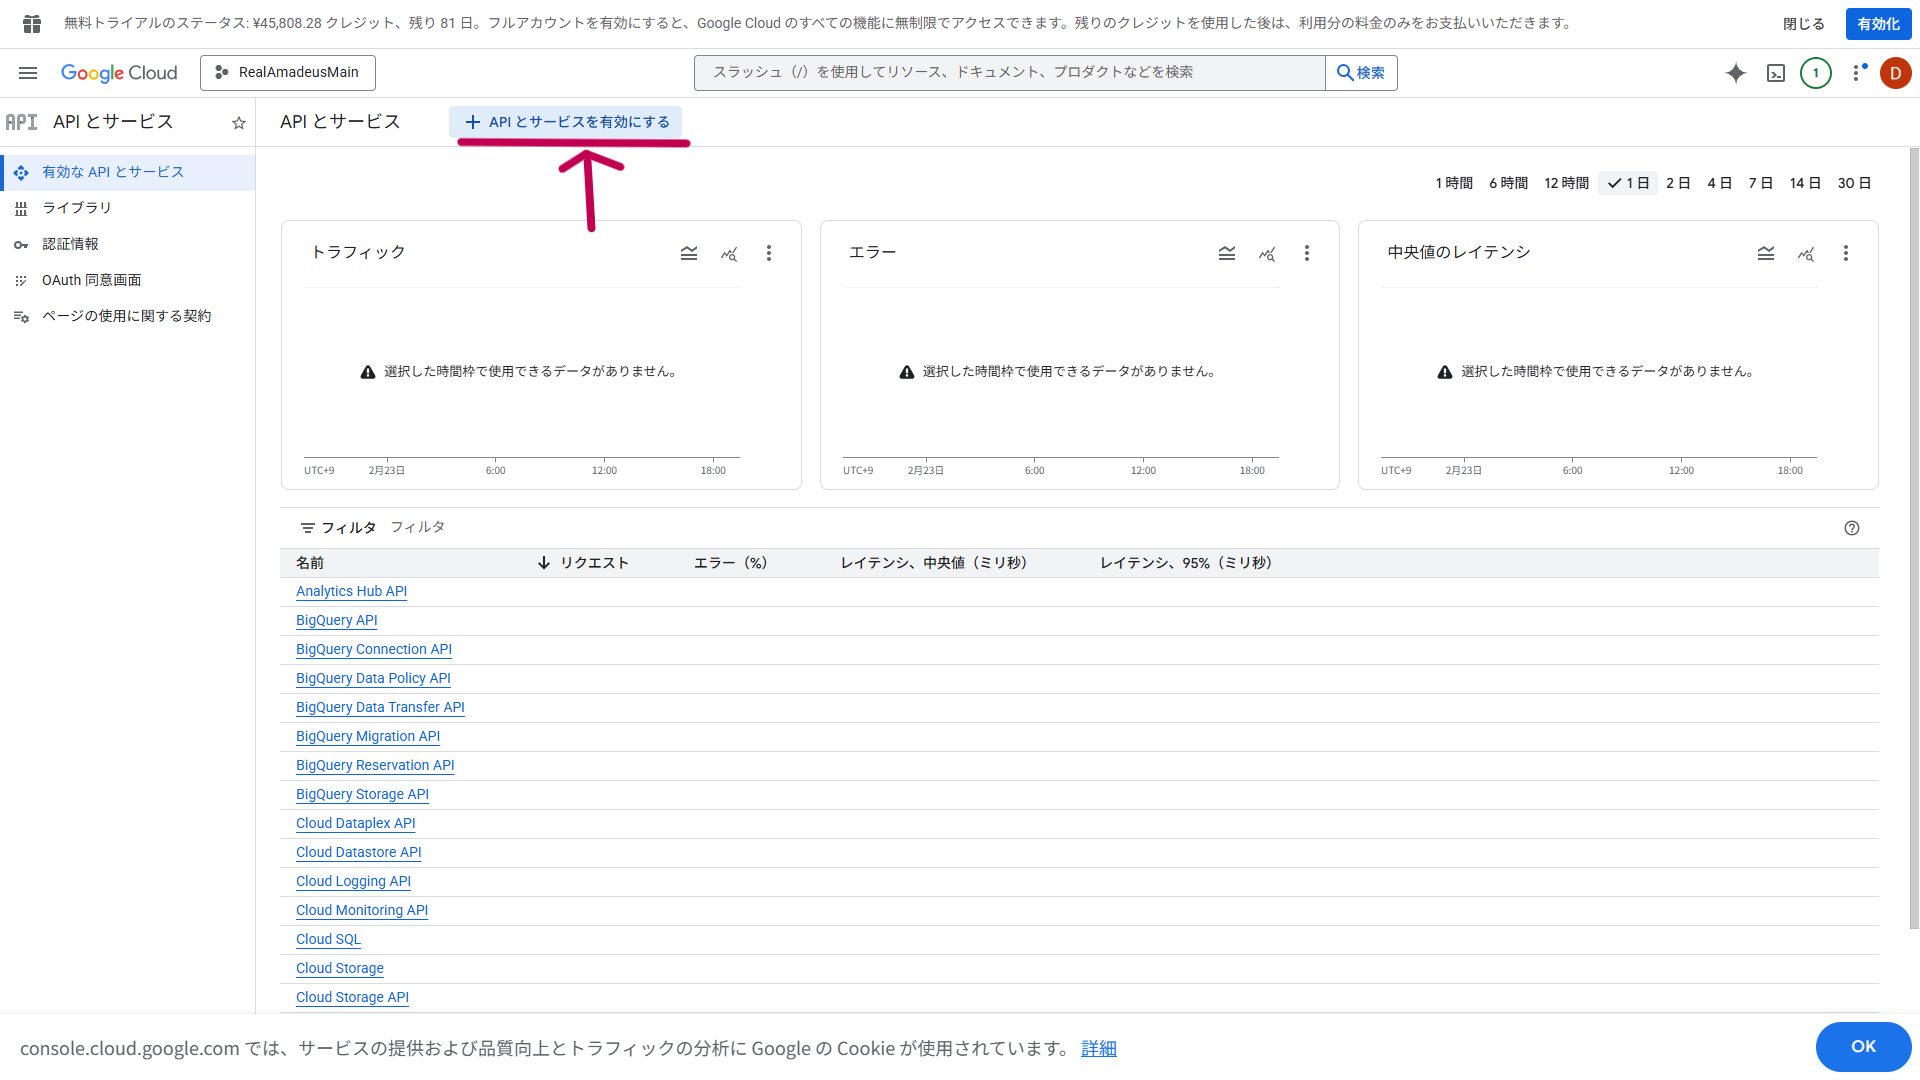This screenshot has height=1080, width=1920.
Task: Open the notifications badge showing 1
Action: pos(1816,73)
